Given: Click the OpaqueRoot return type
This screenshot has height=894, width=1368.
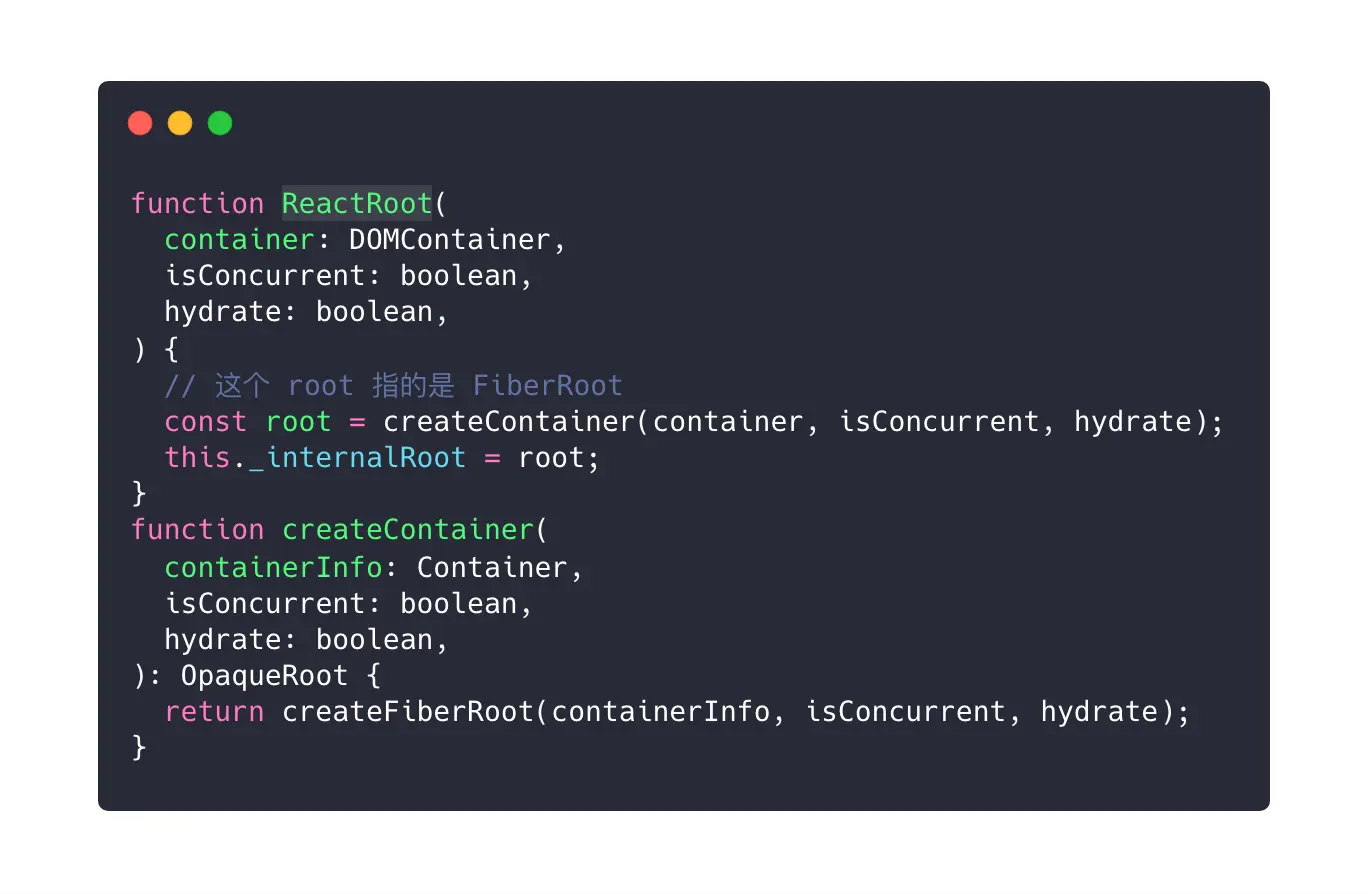Looking at the screenshot, I should point(264,675).
